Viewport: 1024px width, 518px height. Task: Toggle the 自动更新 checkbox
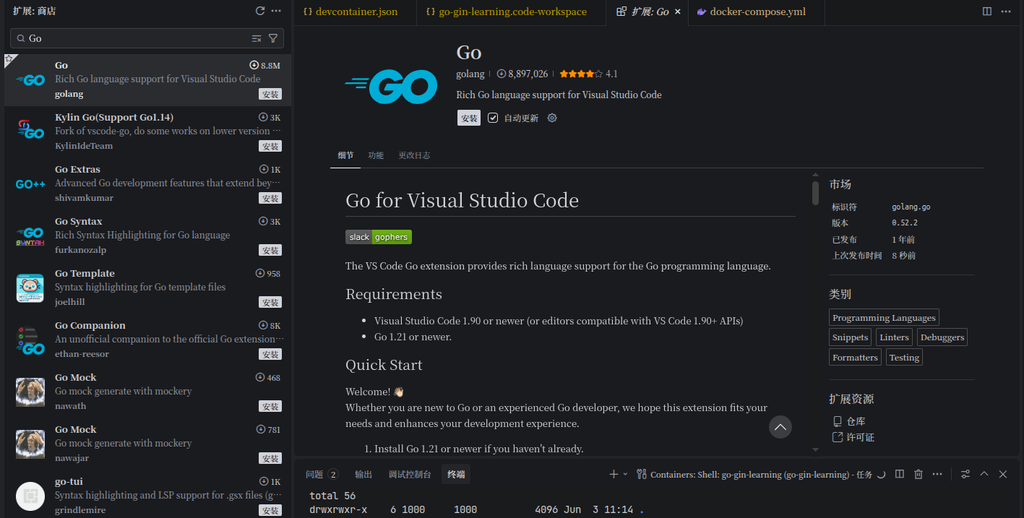pos(493,118)
